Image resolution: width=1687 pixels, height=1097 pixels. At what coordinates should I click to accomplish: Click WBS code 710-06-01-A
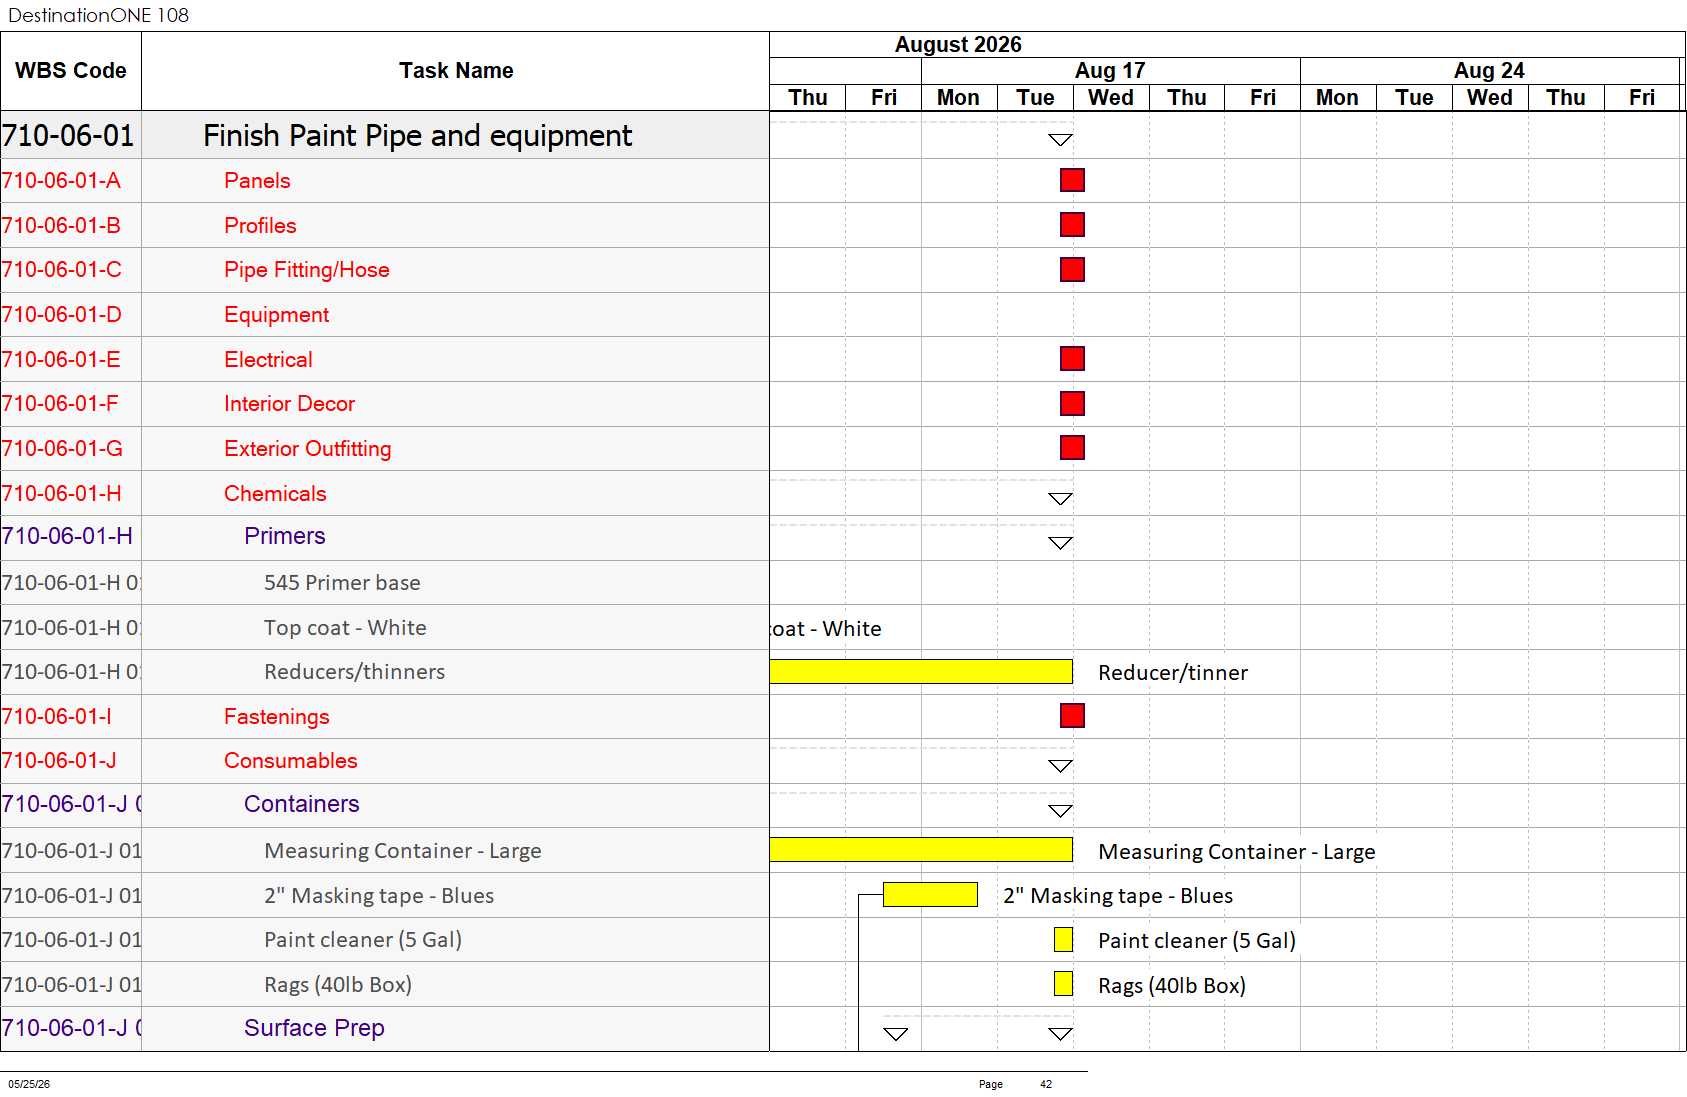[61, 181]
